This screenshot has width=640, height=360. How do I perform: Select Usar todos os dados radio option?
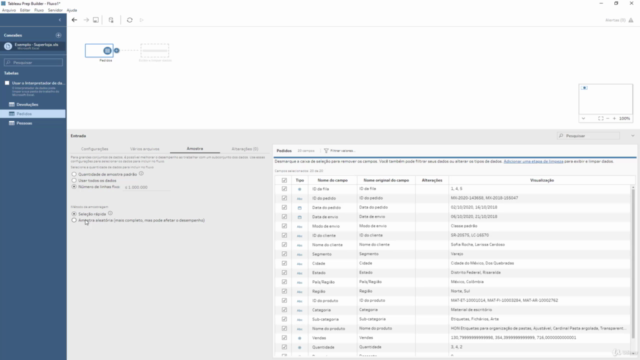(x=74, y=180)
